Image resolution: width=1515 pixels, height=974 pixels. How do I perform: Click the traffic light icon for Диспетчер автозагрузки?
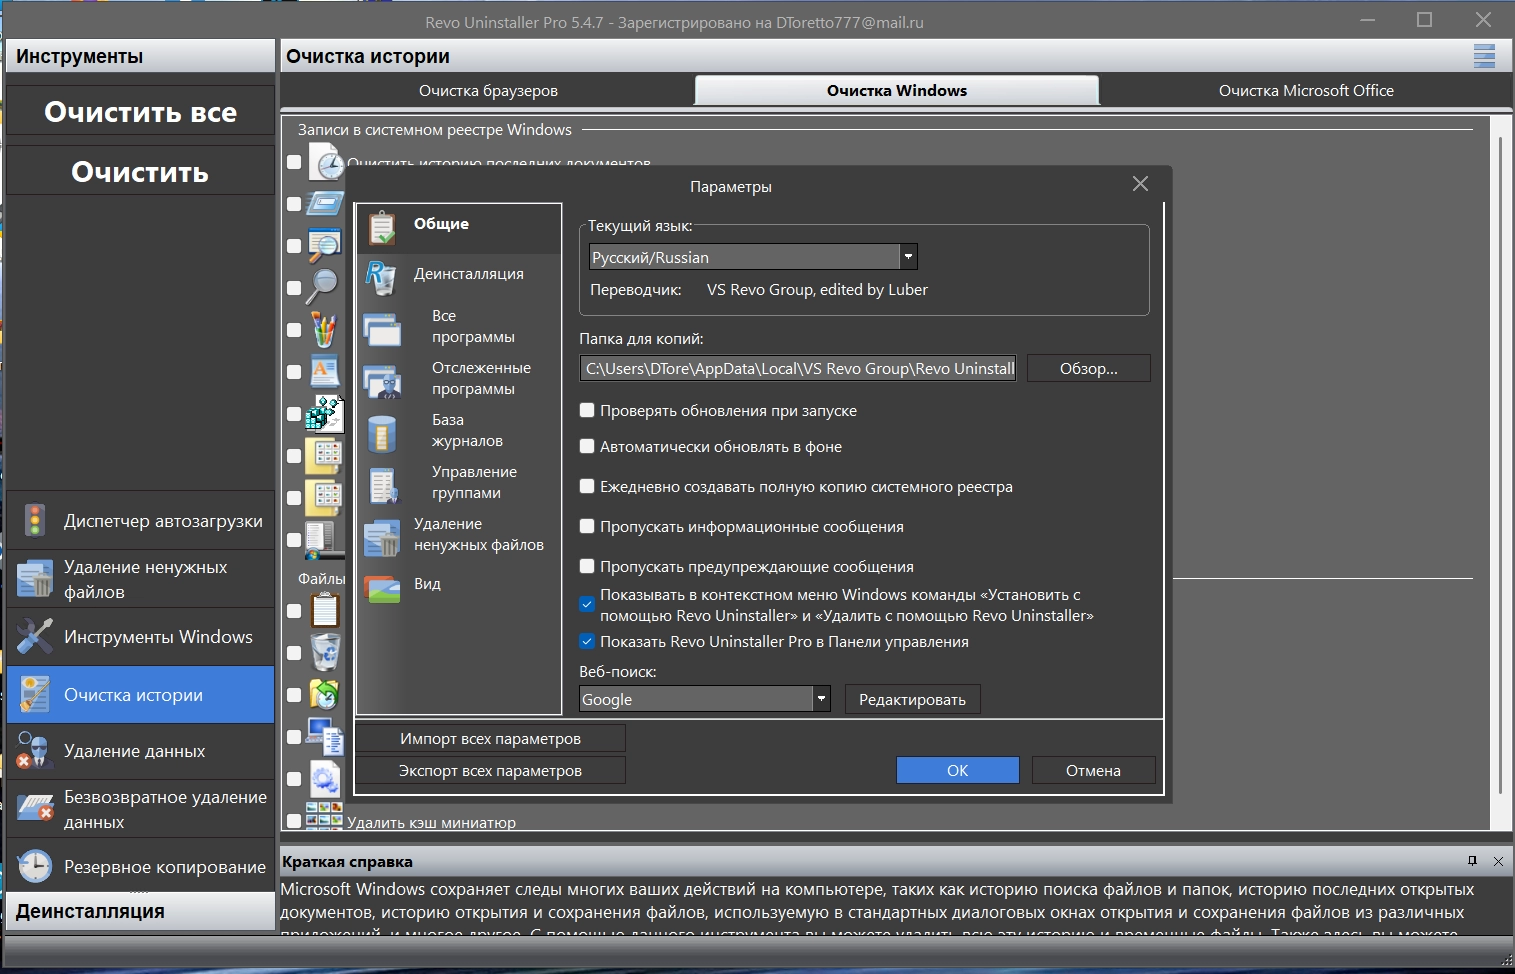35,520
